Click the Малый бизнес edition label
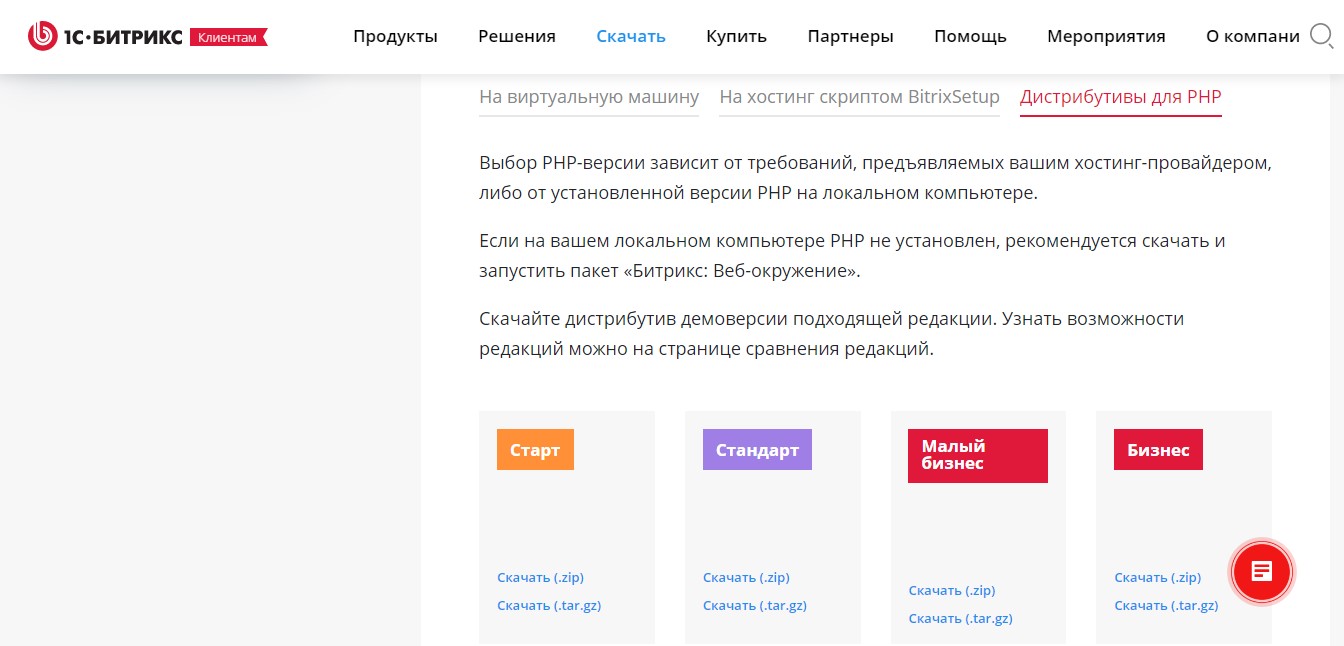Image resolution: width=1344 pixels, height=646 pixels. click(978, 456)
